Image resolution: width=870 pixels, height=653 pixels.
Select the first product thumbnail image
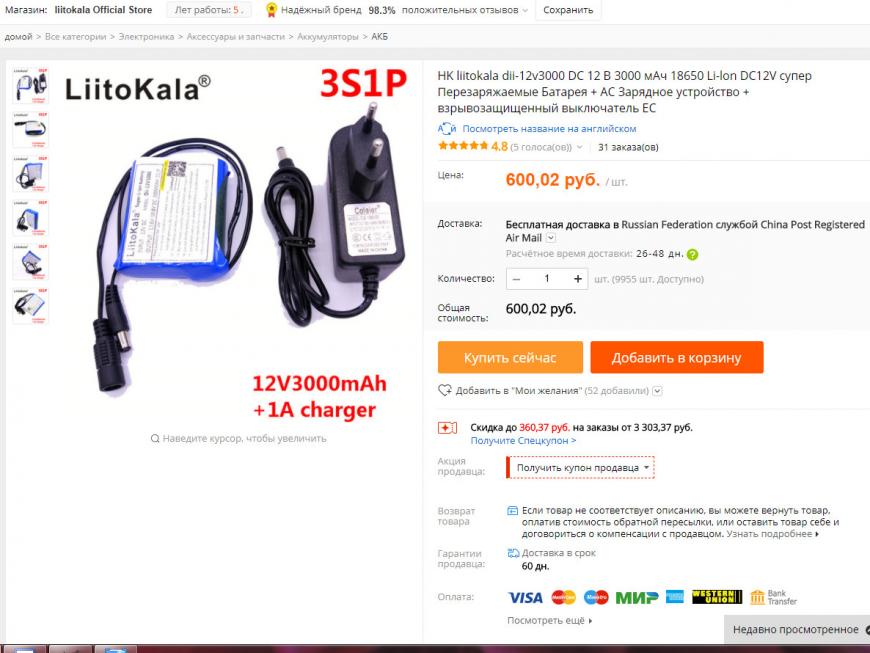pyautogui.click(x=31, y=86)
